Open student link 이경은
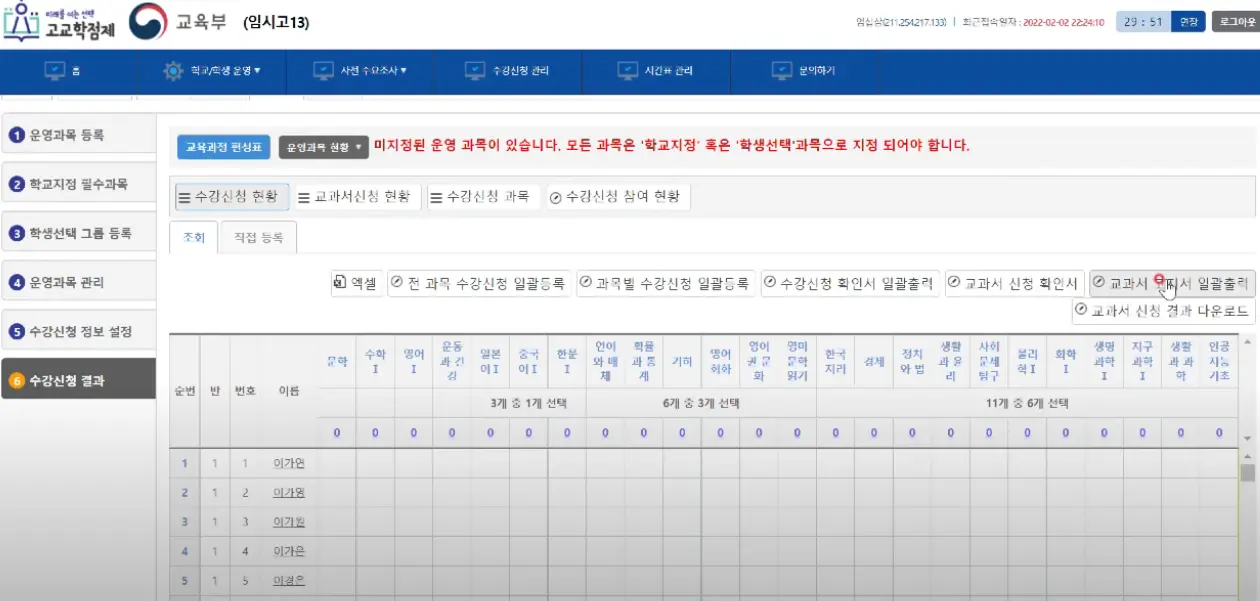This screenshot has width=1260, height=601. pyautogui.click(x=289, y=580)
